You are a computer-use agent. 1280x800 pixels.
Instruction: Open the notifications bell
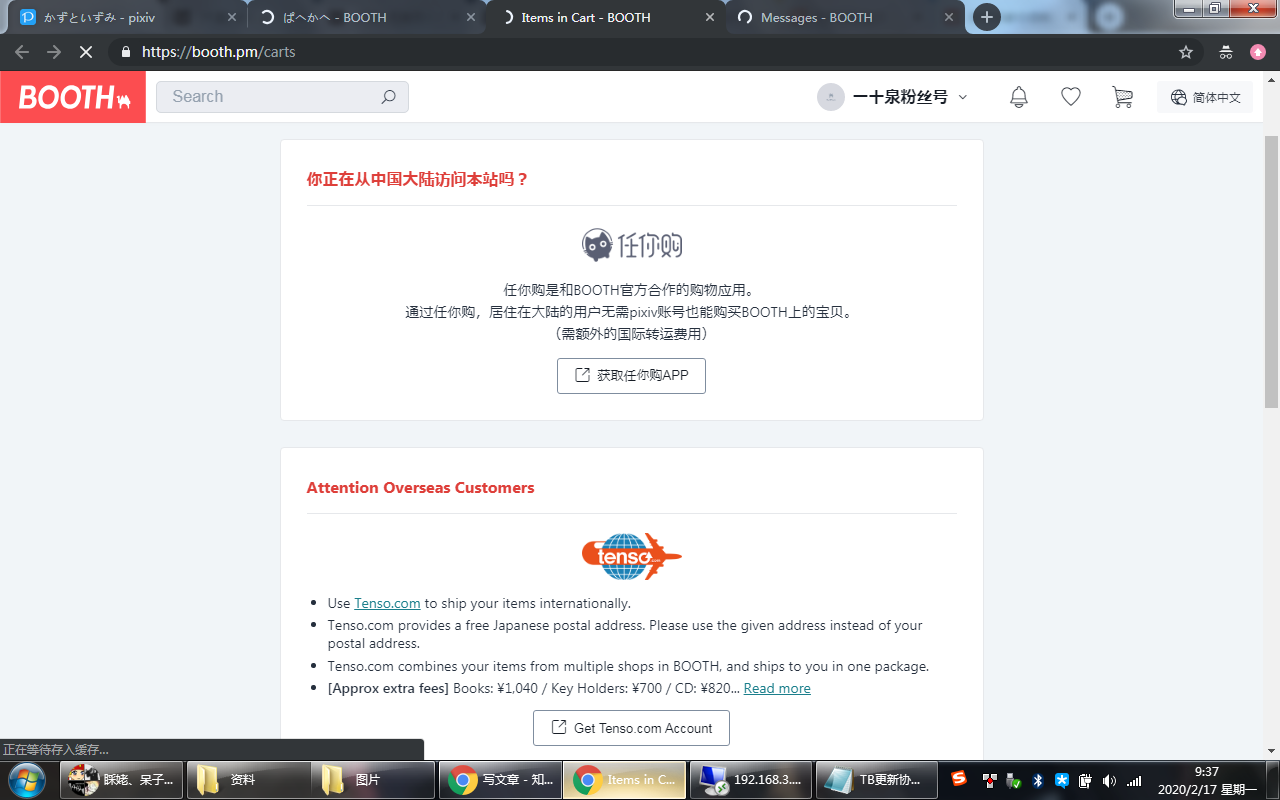[1018, 96]
